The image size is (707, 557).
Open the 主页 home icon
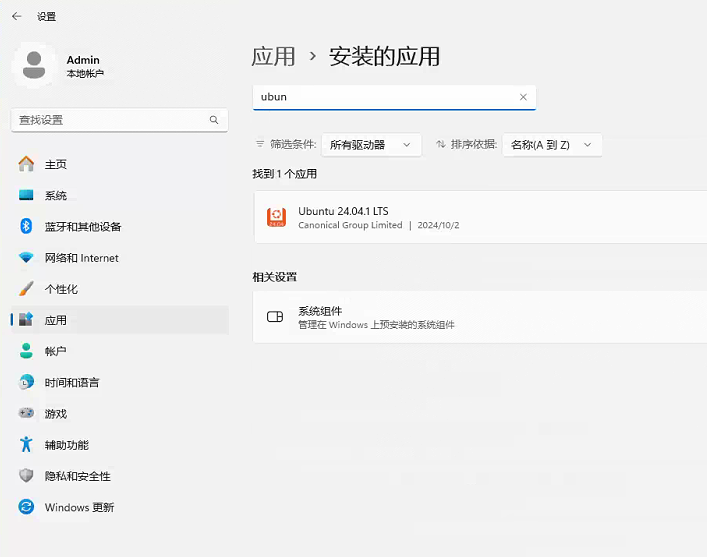[26, 164]
